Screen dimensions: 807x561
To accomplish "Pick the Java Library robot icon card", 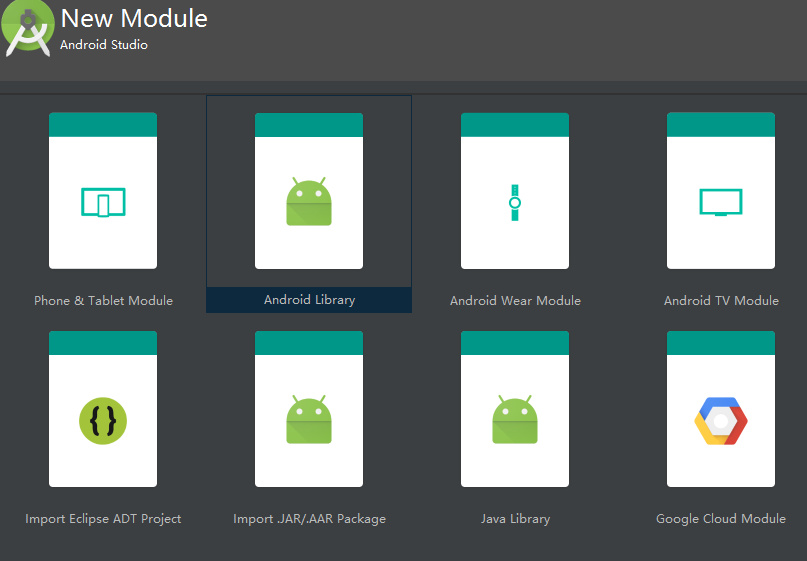I will click(515, 409).
